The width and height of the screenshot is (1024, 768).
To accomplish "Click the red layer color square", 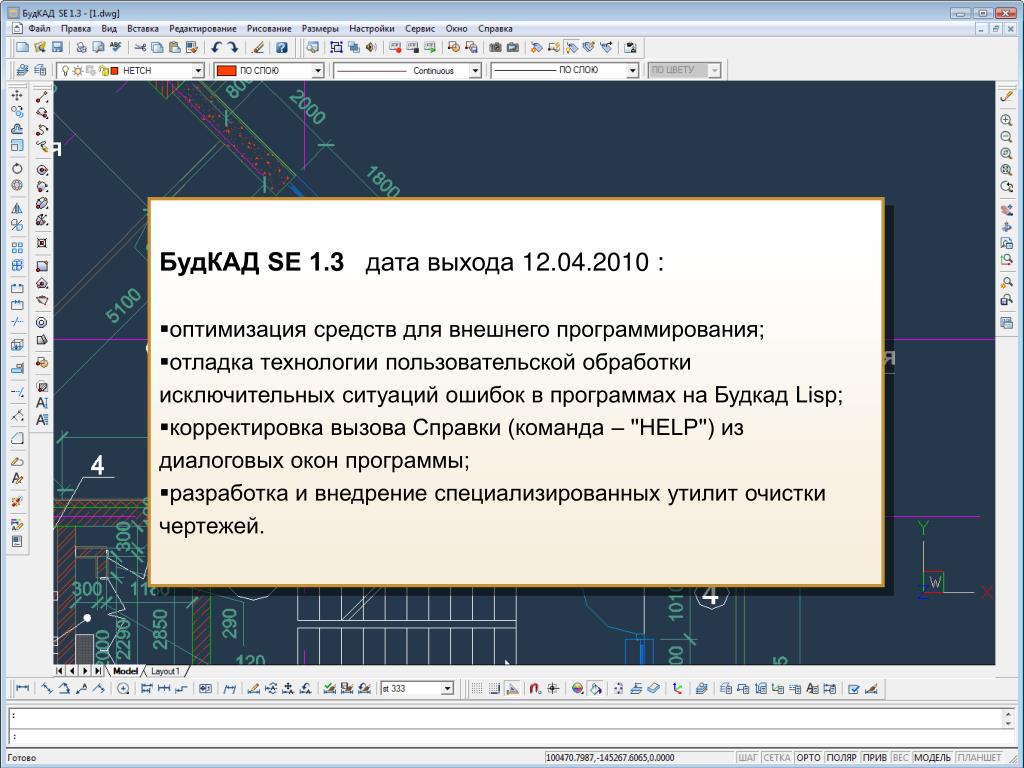I will tap(115, 71).
